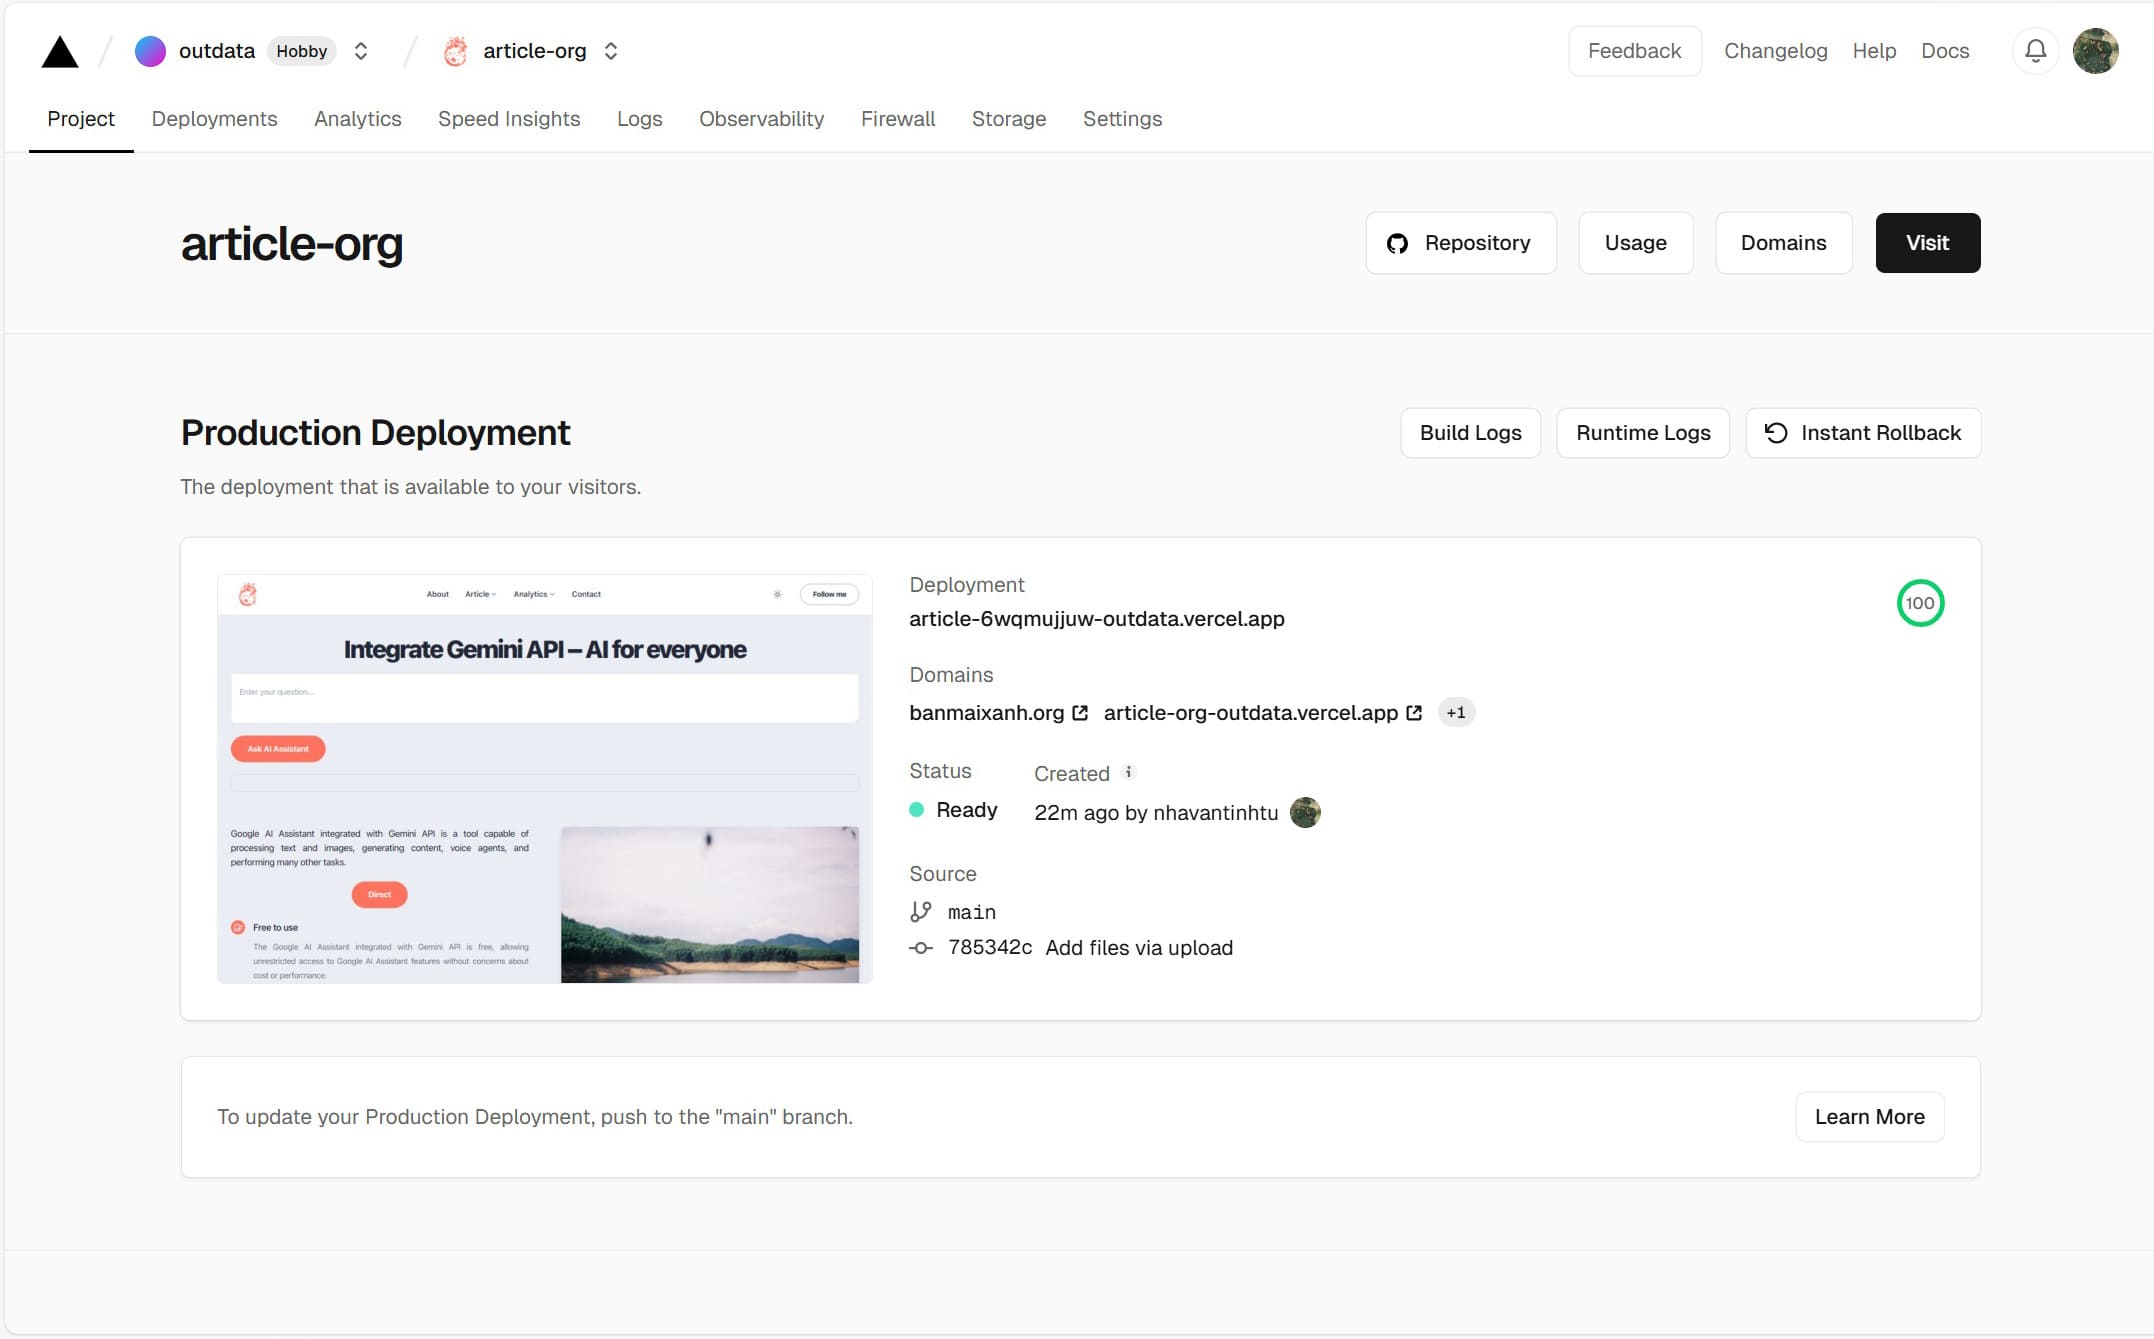
Task: Click the Domains button
Action: [x=1784, y=243]
